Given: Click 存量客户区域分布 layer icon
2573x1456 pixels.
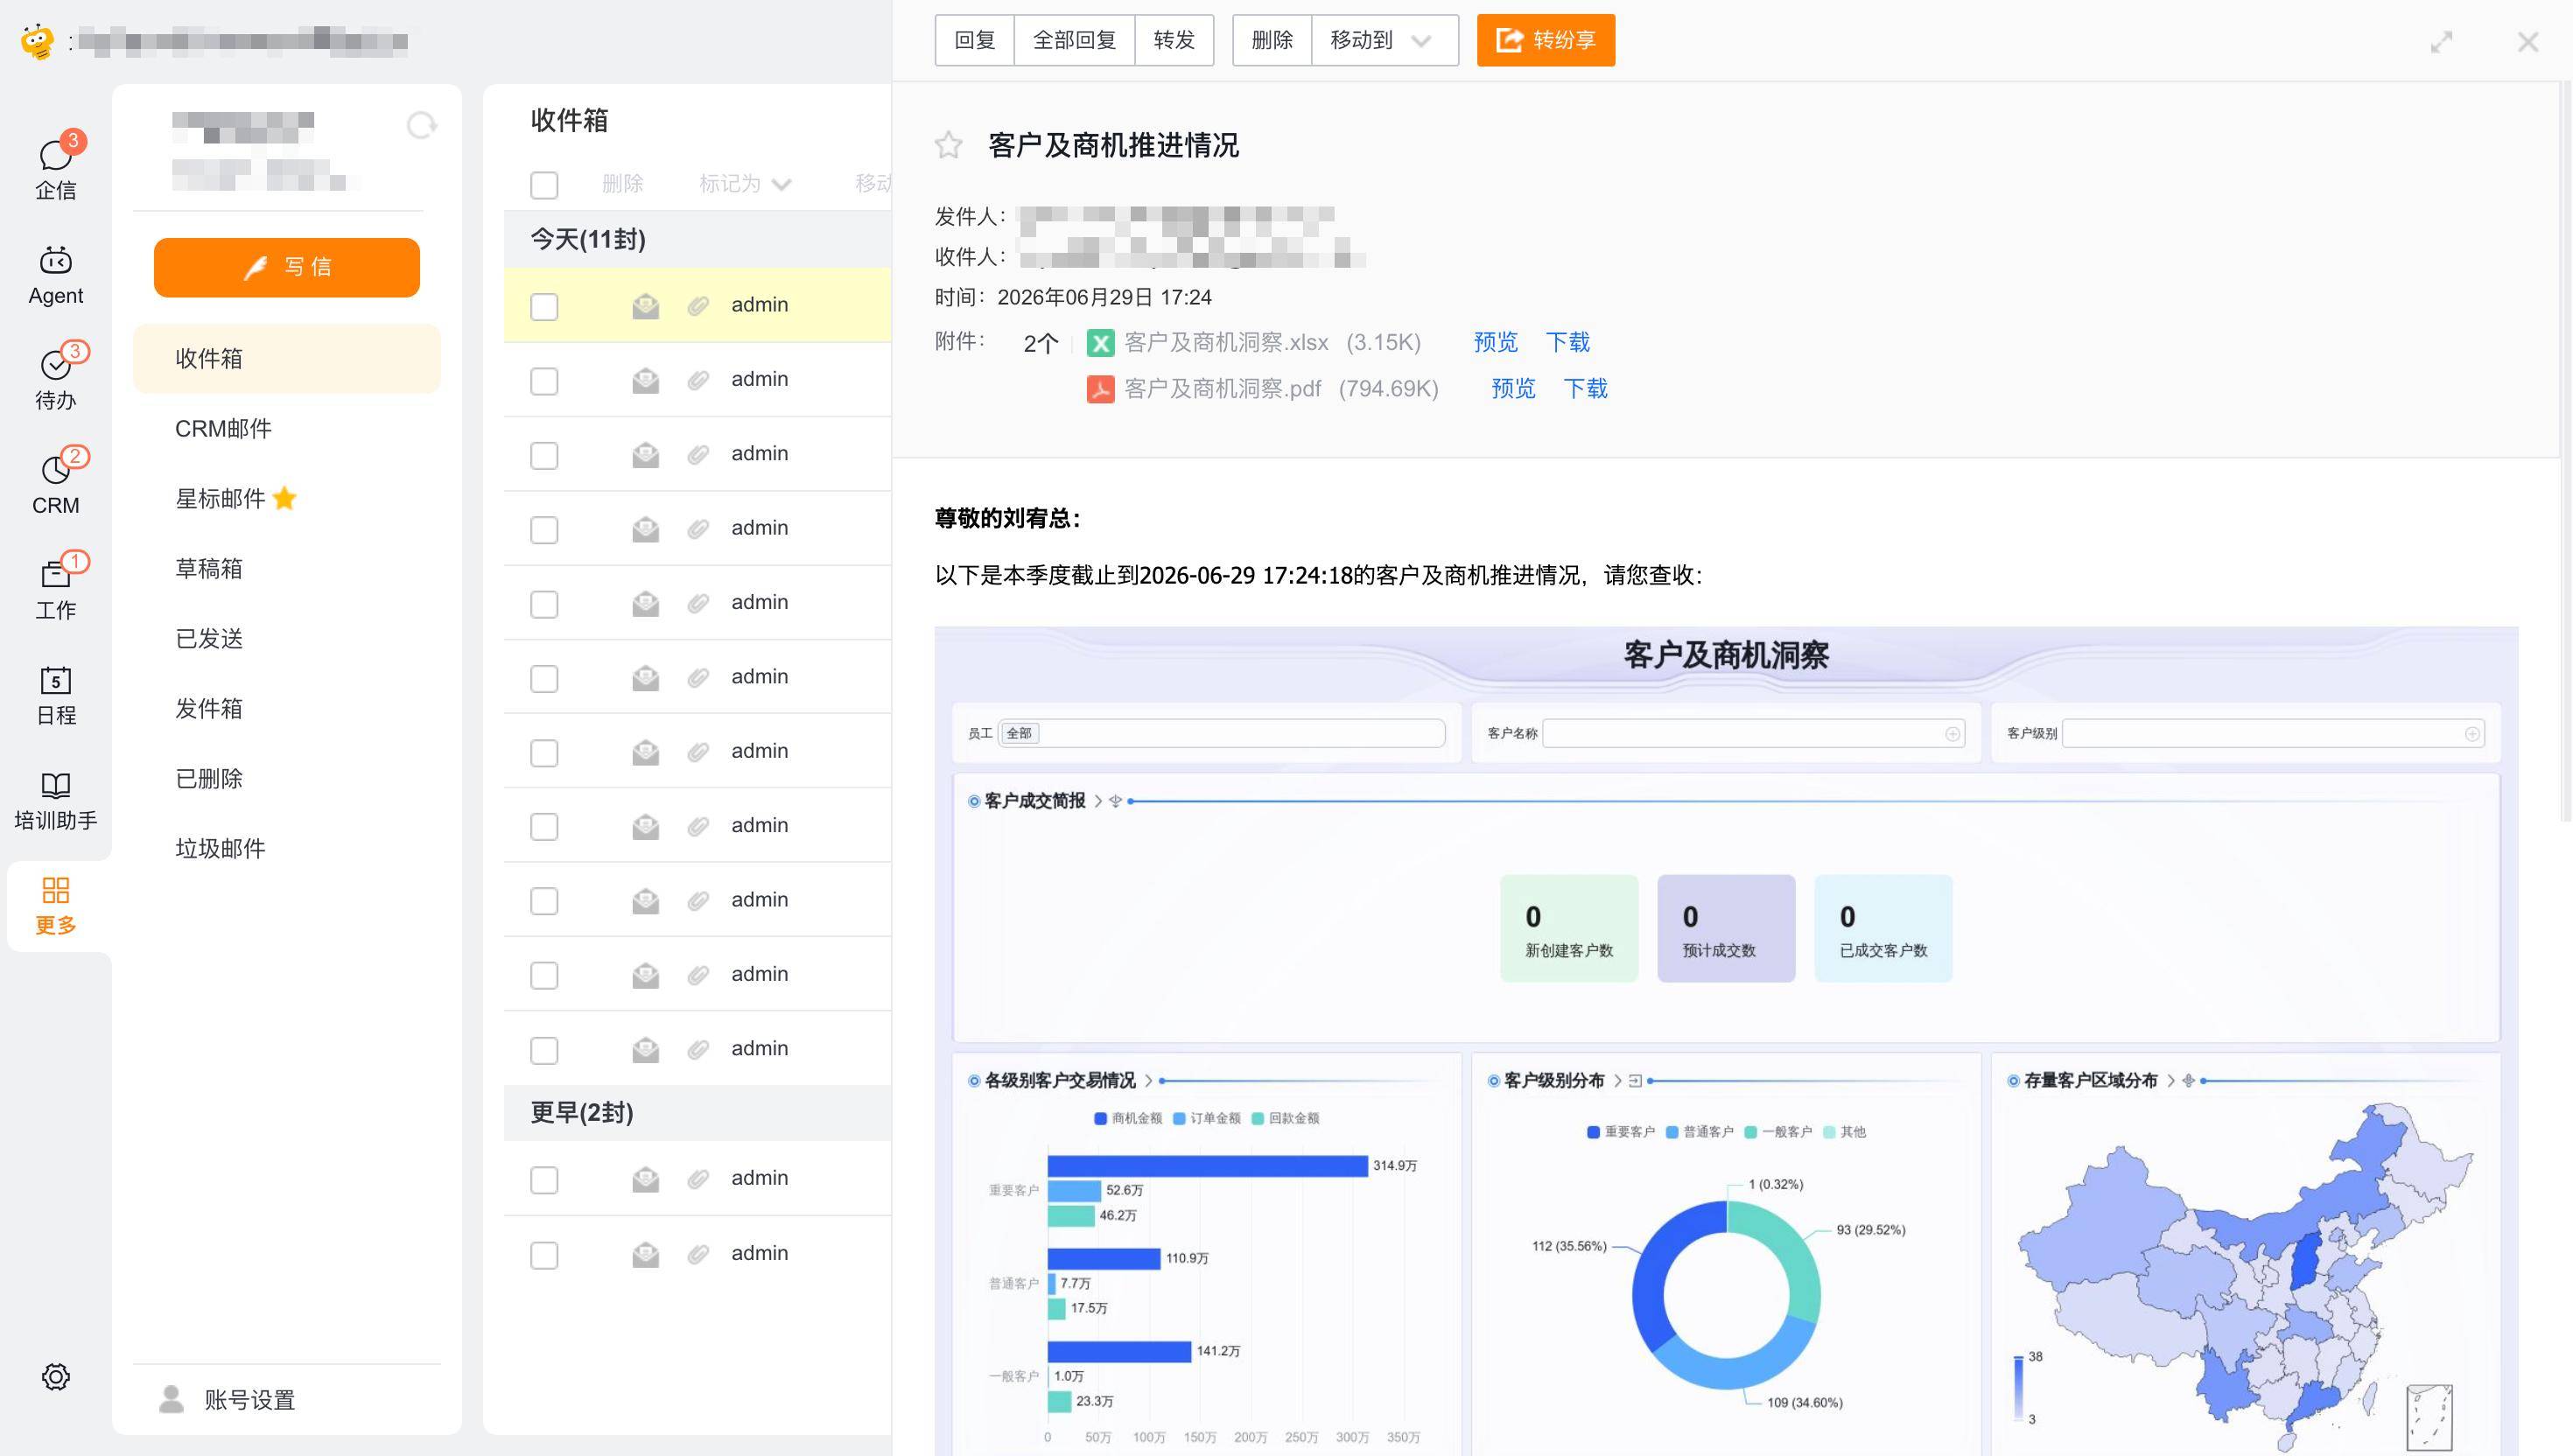Looking at the screenshot, I should [x=2188, y=1080].
